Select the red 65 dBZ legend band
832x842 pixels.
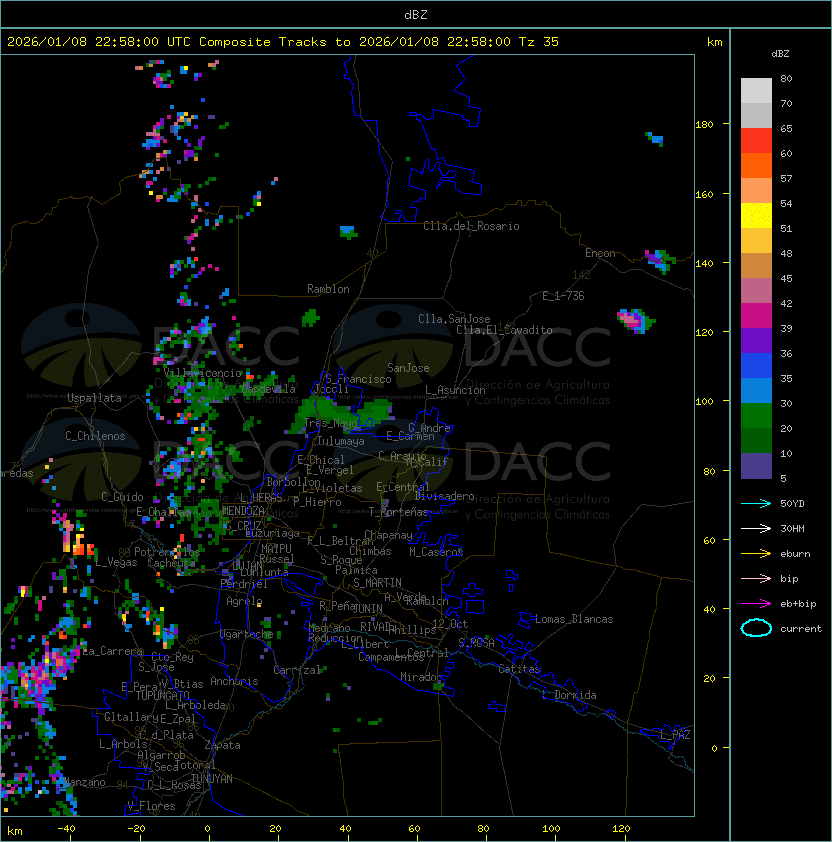(756, 141)
